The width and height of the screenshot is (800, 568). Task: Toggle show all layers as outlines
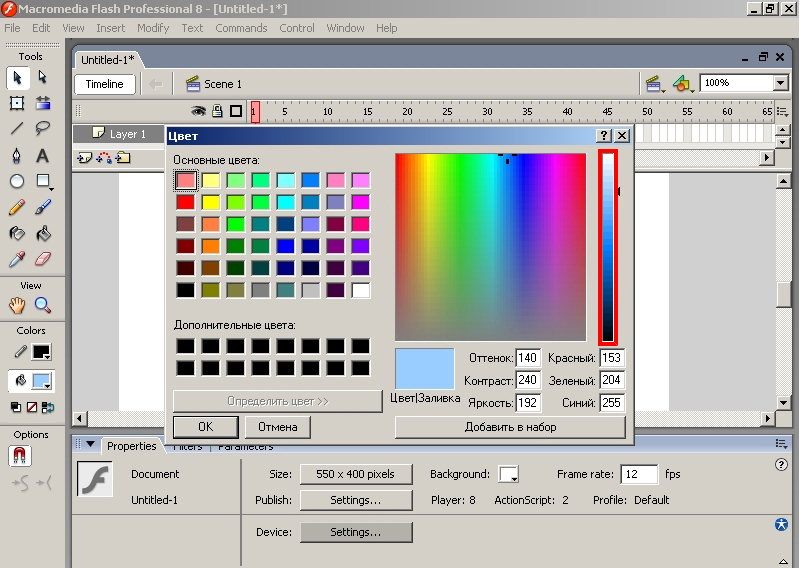pyautogui.click(x=236, y=111)
